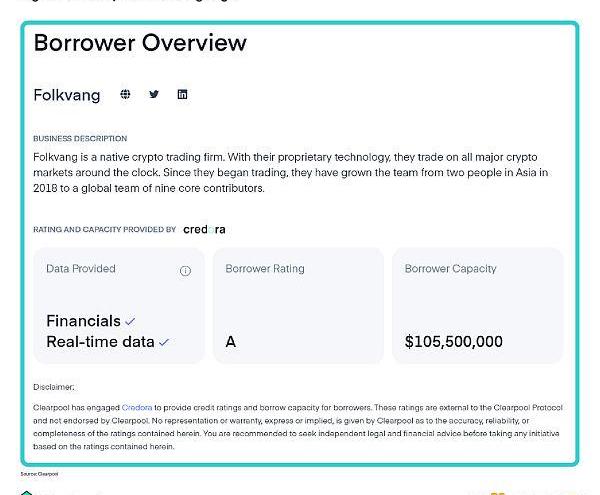600x495 pixels.
Task: Click the green logo at bottom left
Action: 26,492
